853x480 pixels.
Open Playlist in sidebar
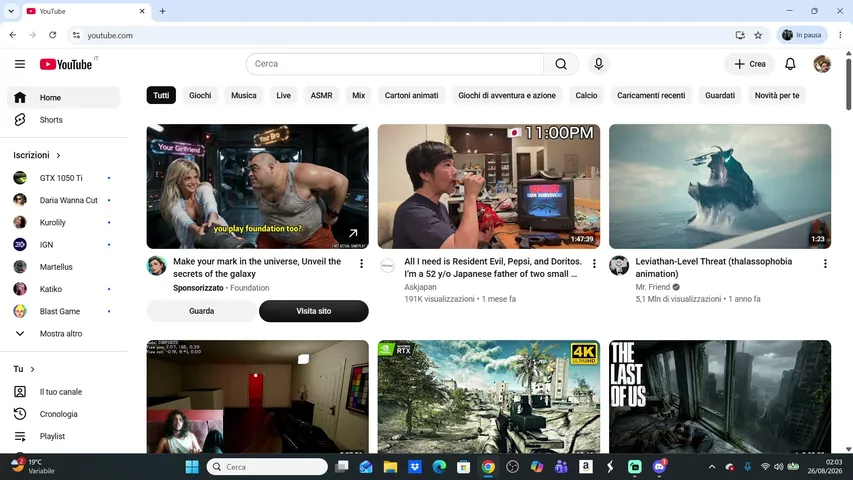click(64, 436)
